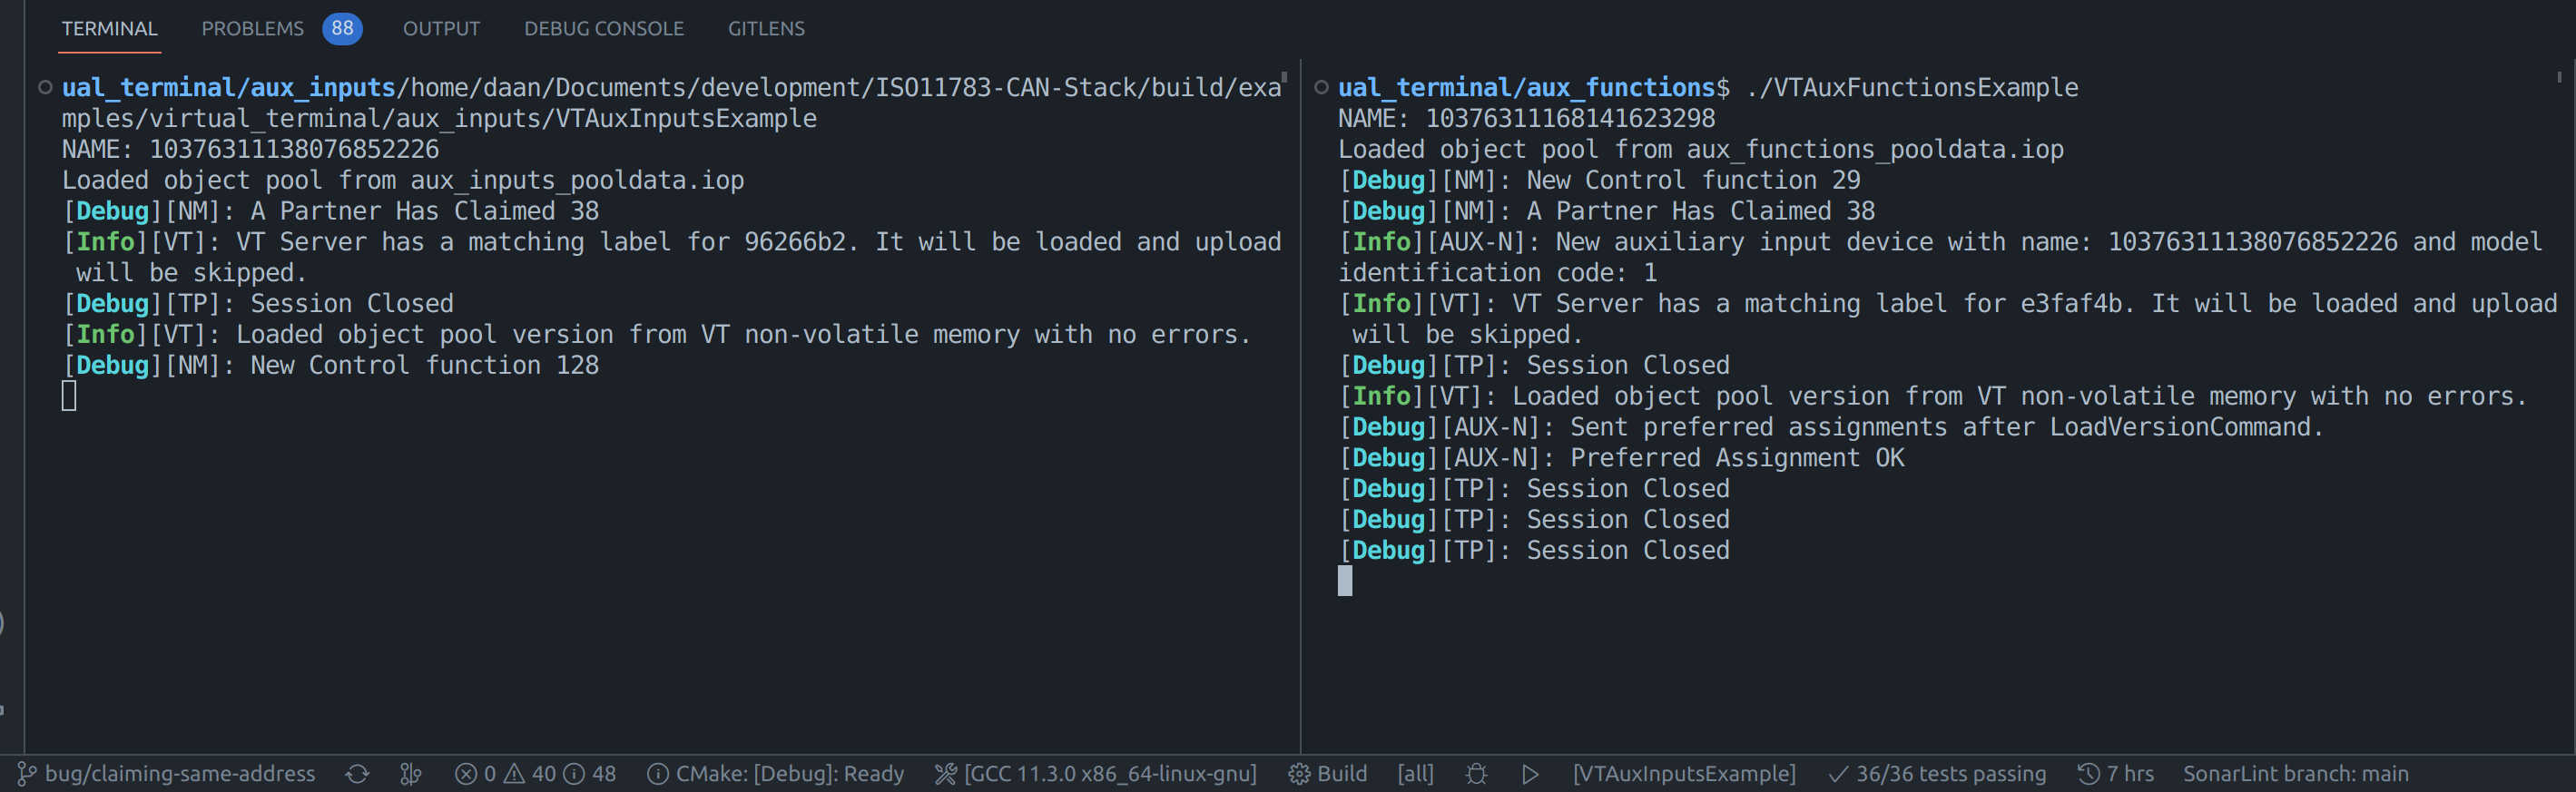Switch to the PROBLEMS tab
2576x792 pixels.
[x=252, y=28]
